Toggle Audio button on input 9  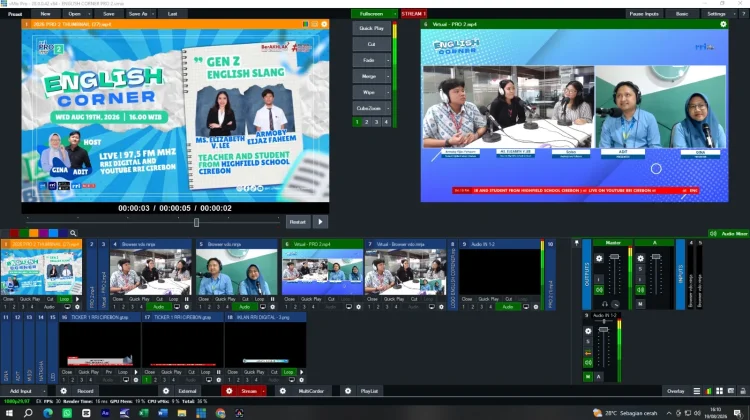[507, 307]
